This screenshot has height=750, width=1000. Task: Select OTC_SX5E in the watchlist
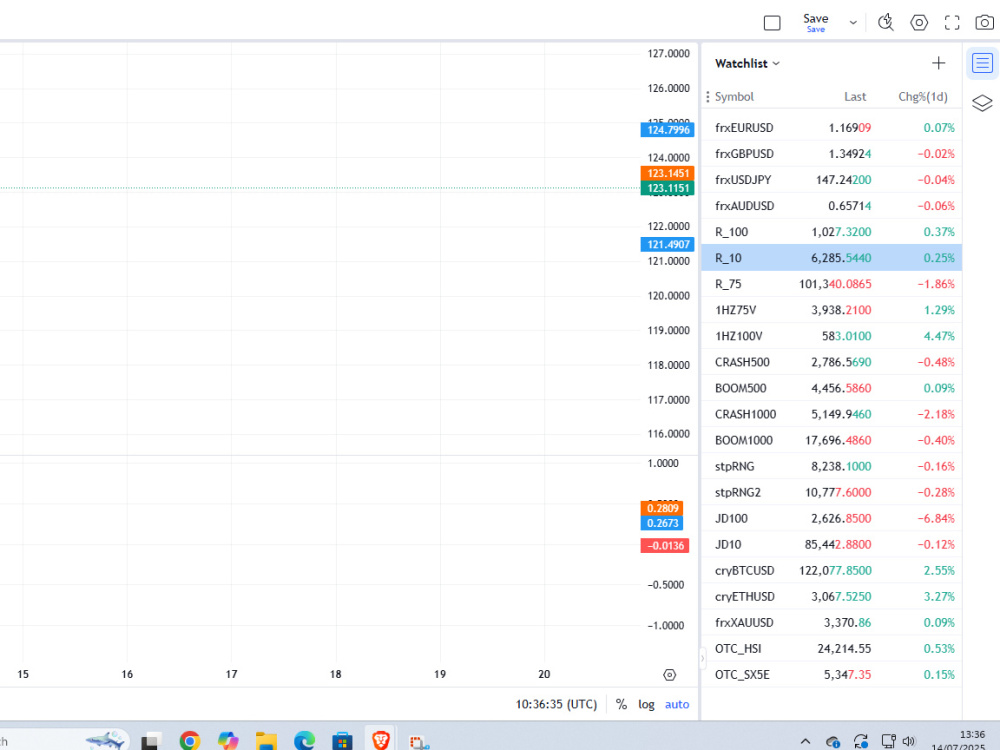[x=831, y=675]
